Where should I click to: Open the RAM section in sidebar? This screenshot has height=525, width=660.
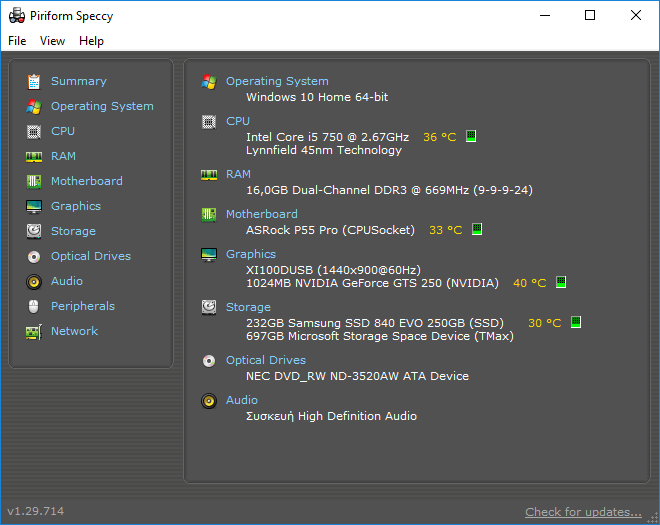pos(63,156)
